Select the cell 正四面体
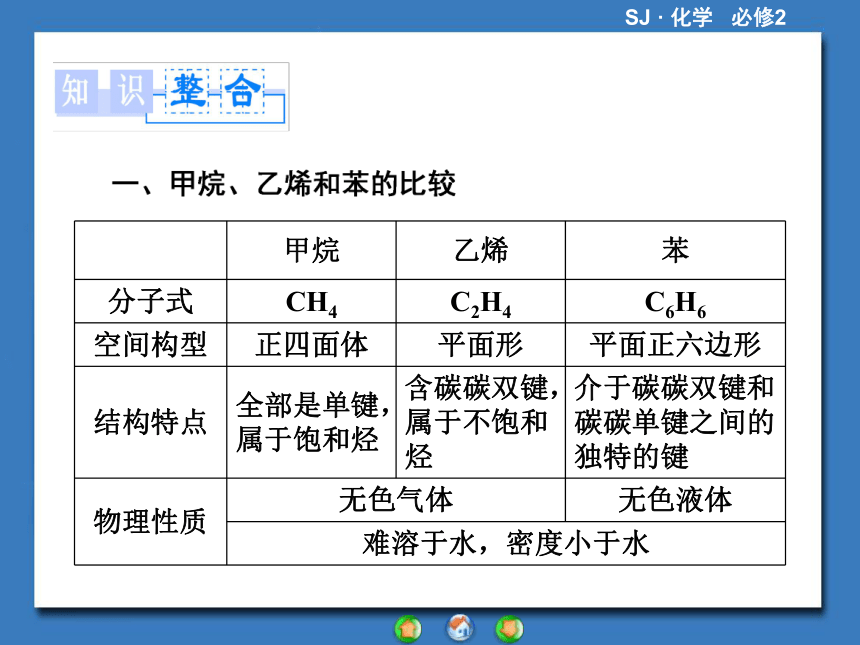Screen dimensions: 860x645 312,345
